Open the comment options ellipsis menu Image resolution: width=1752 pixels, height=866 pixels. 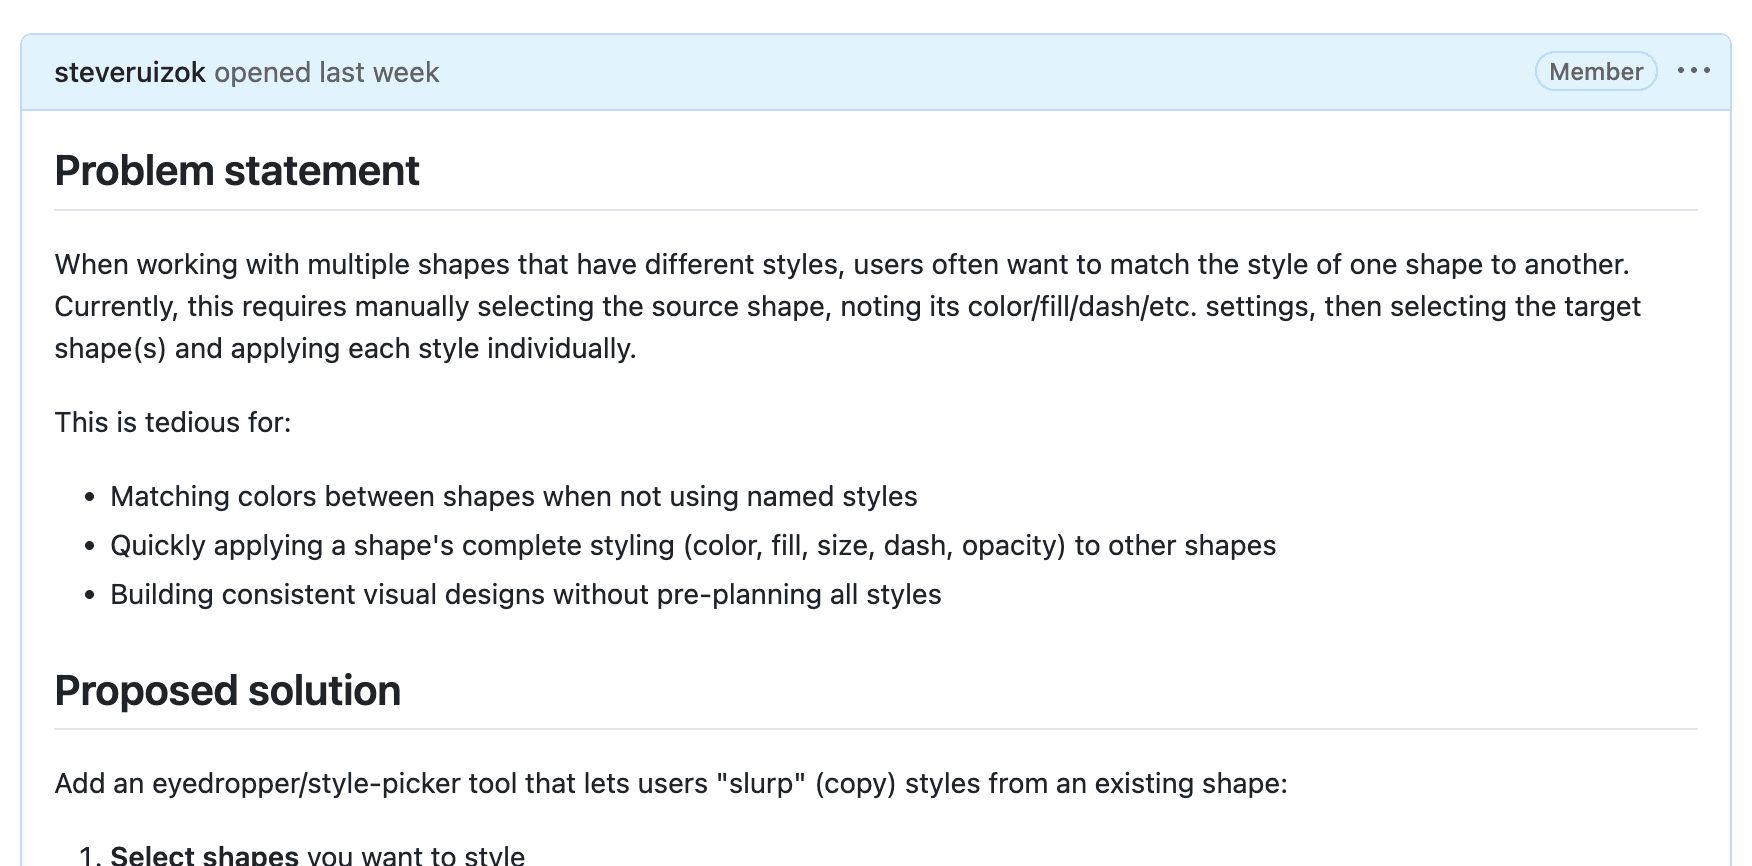point(1693,71)
